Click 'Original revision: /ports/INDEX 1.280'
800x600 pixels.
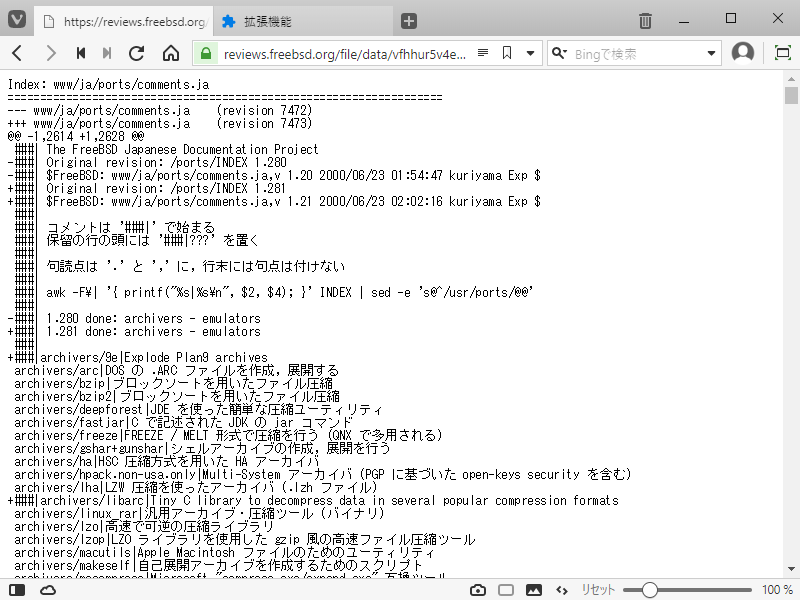coord(166,162)
